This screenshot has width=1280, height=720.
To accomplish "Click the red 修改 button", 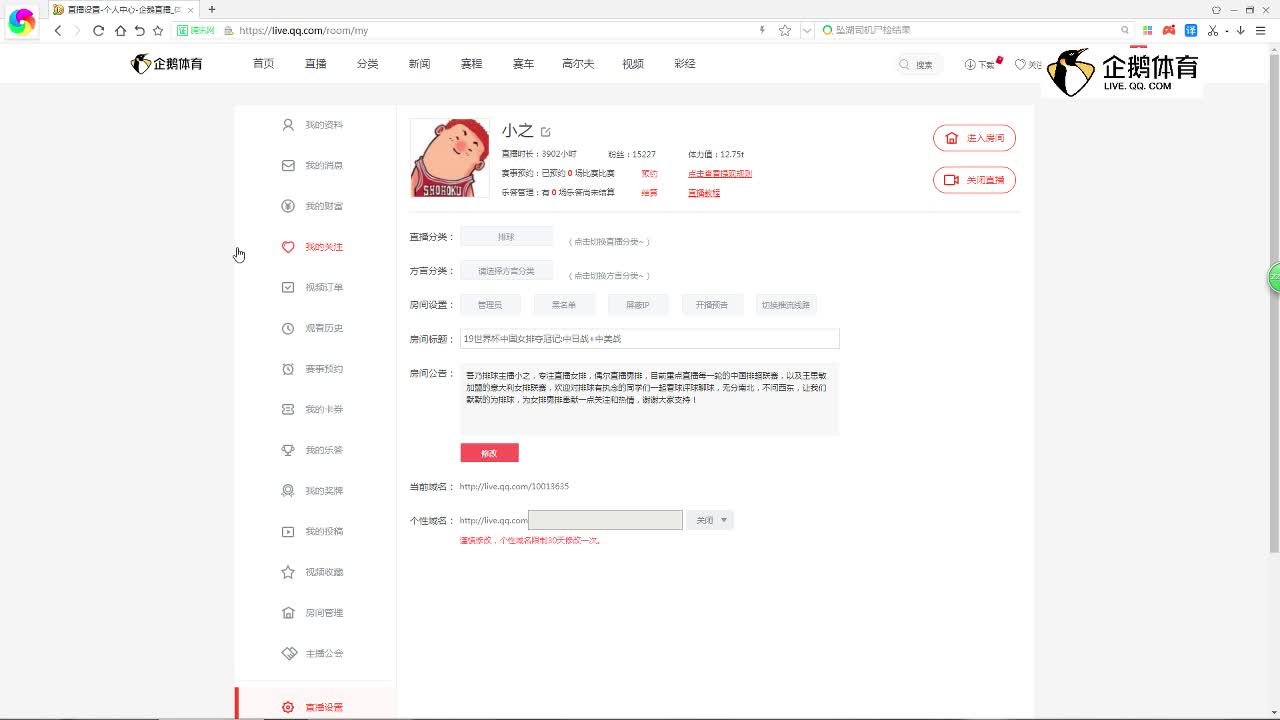I will pos(489,453).
